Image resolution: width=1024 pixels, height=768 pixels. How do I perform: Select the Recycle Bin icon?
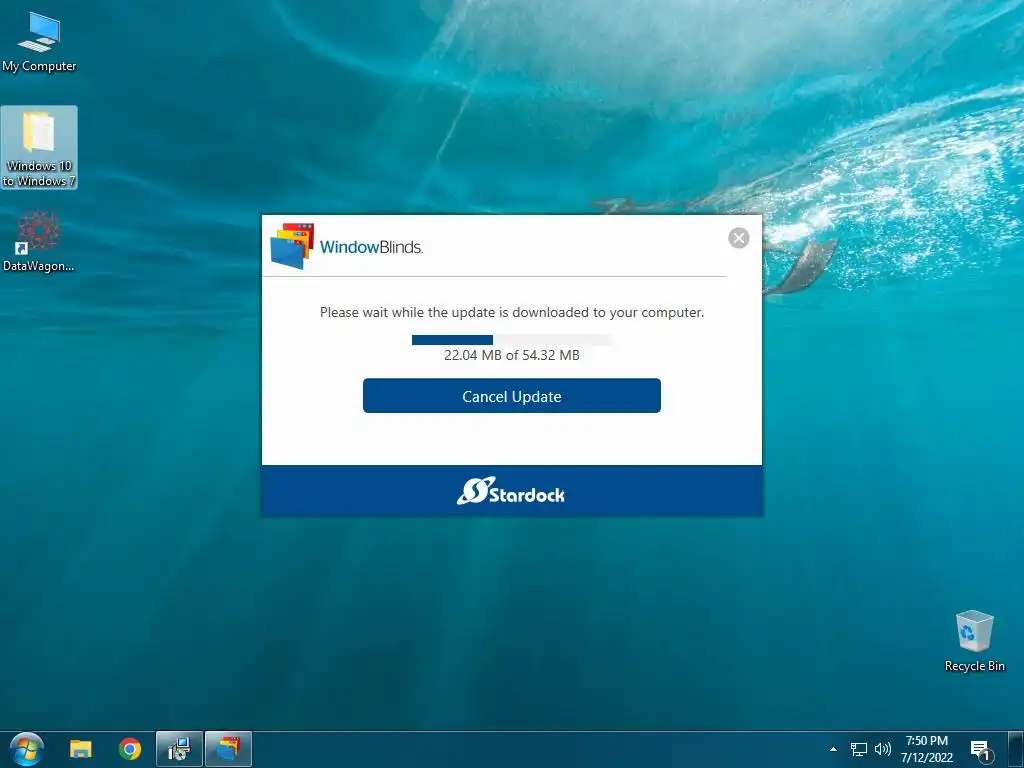(974, 641)
